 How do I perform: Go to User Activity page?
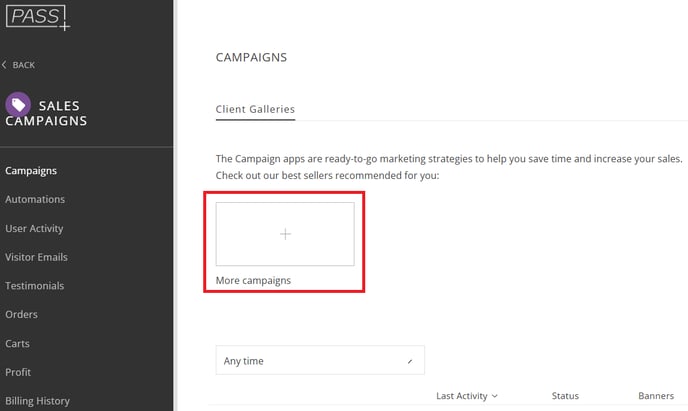[34, 229]
